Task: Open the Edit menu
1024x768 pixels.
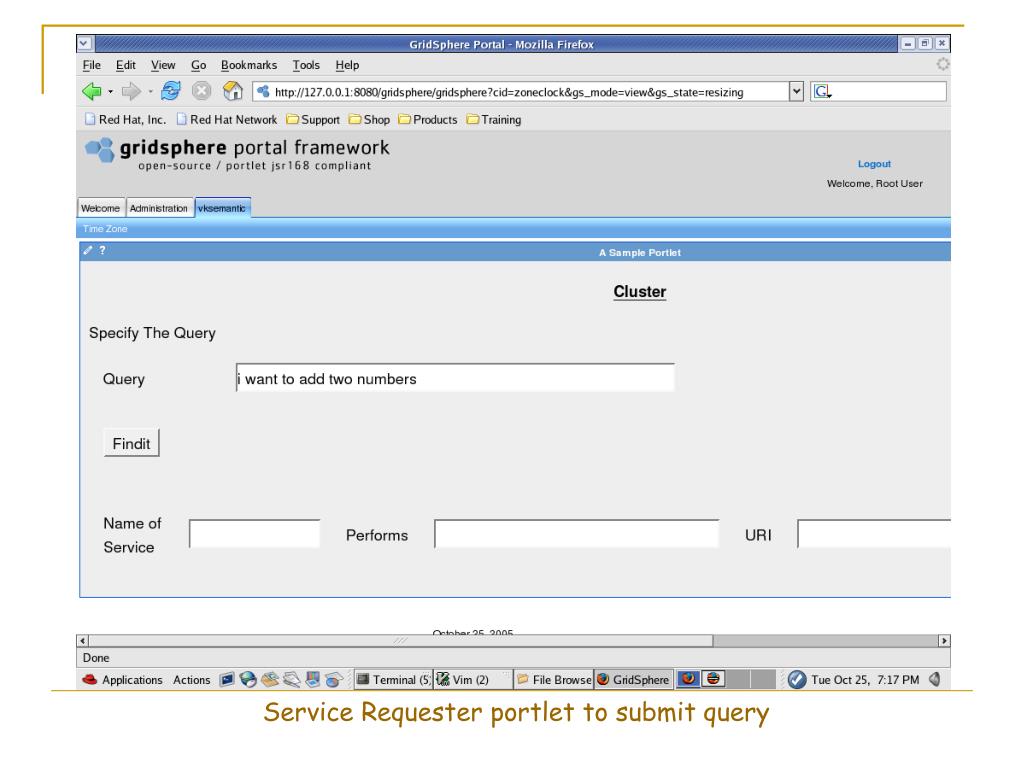Action: point(125,65)
